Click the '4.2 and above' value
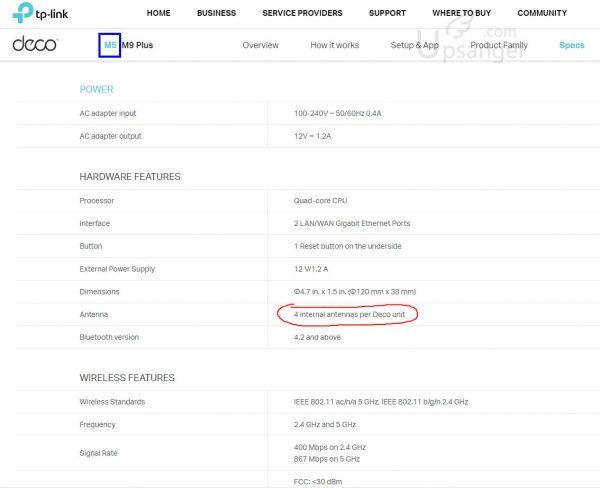The height and width of the screenshot is (488, 600). pos(317,337)
